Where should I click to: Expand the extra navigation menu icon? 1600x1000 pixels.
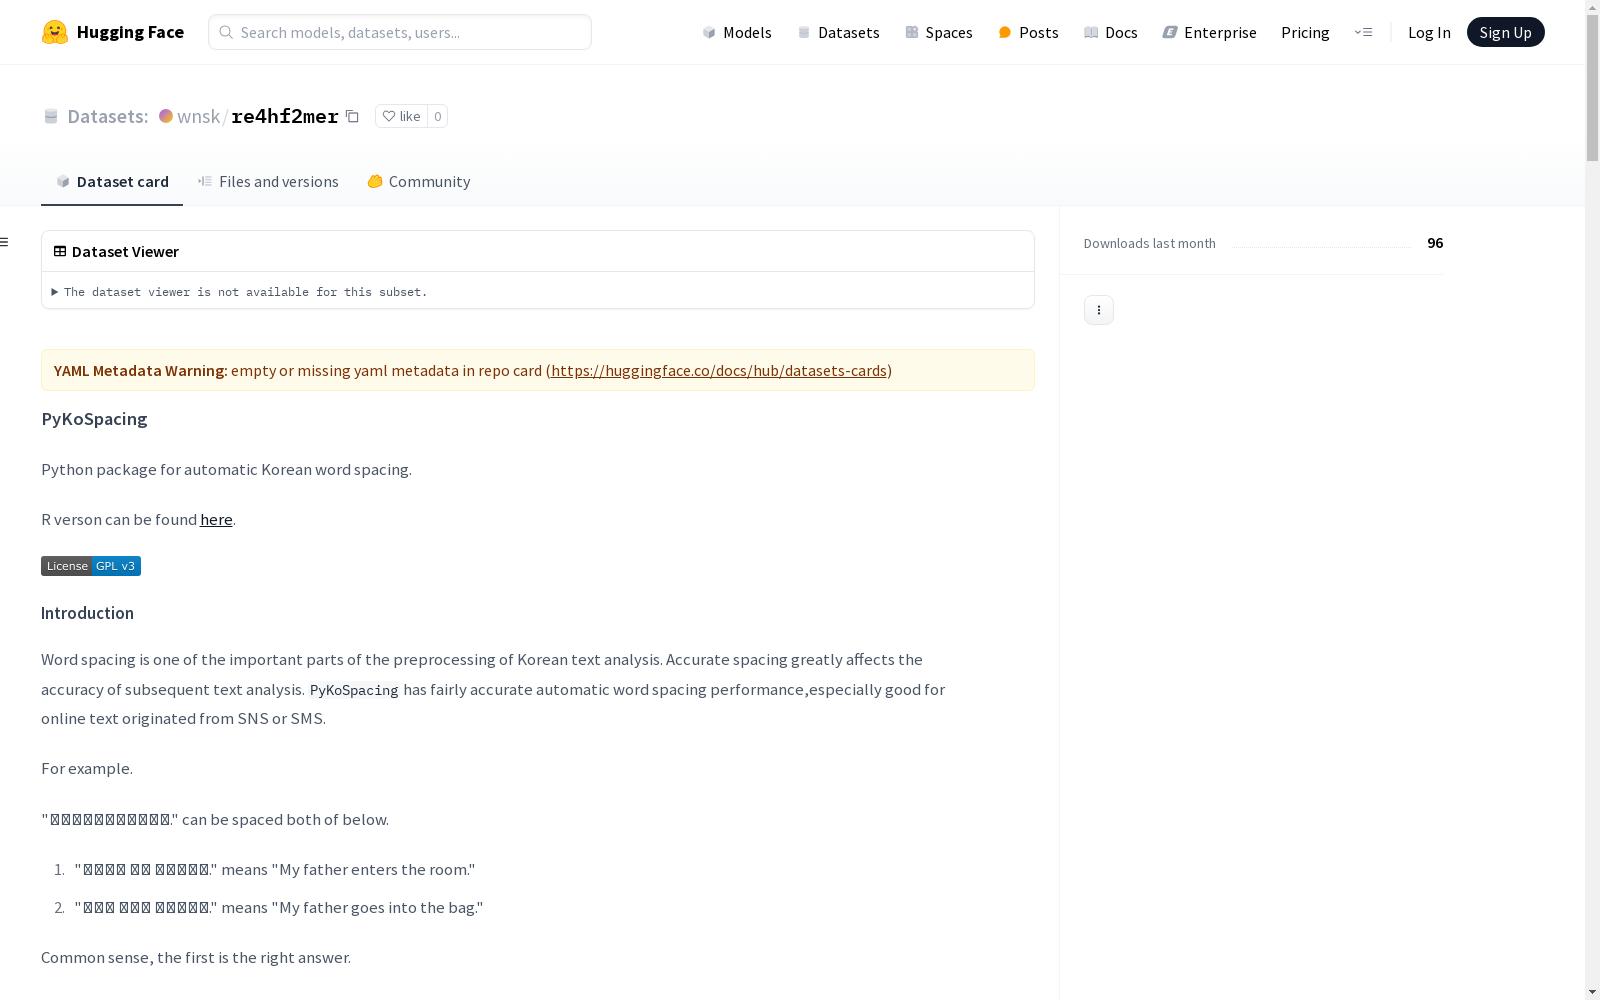(1363, 32)
